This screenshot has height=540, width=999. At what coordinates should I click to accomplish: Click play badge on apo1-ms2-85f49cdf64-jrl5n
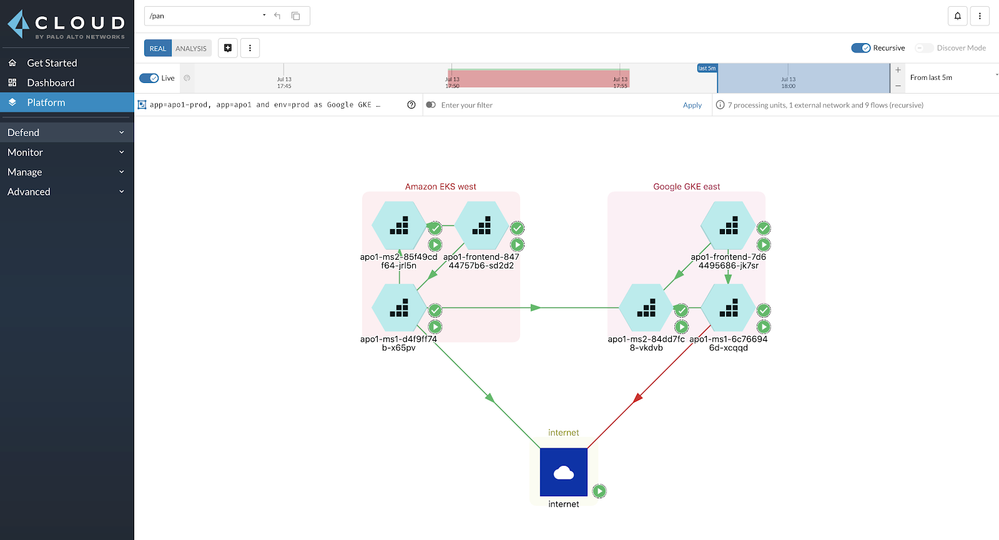tap(435, 245)
